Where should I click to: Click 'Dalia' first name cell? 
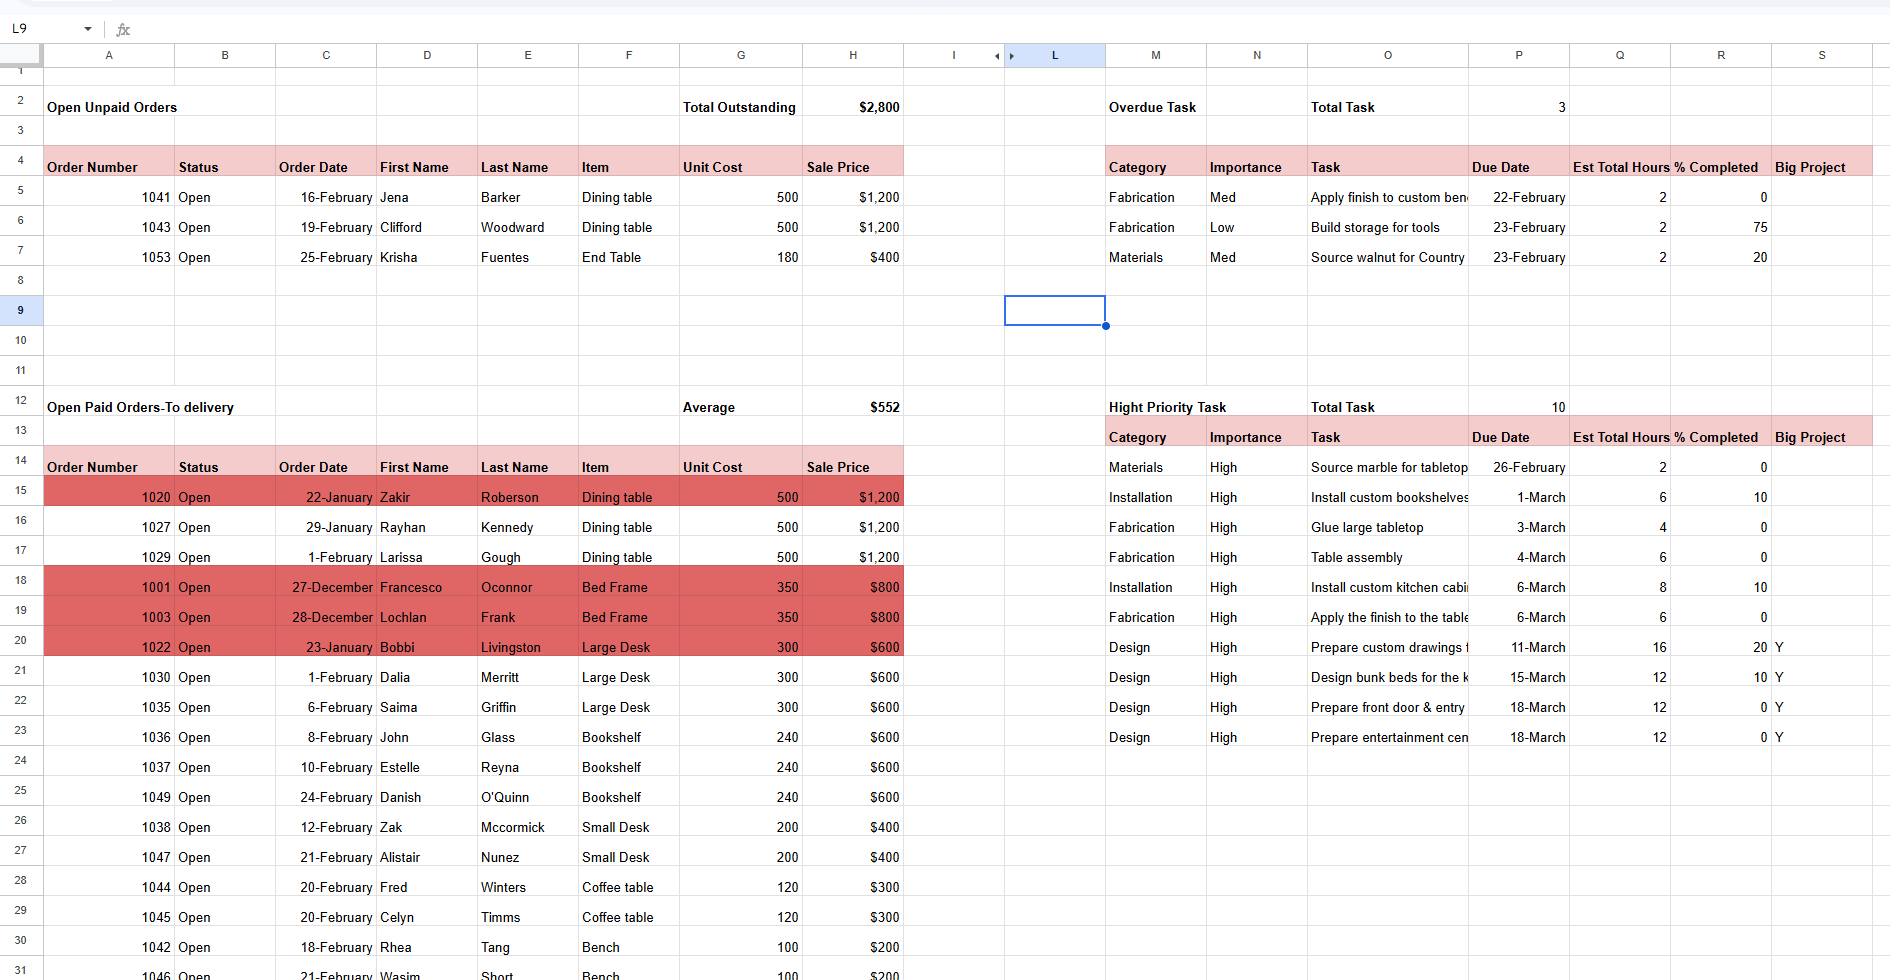point(427,671)
